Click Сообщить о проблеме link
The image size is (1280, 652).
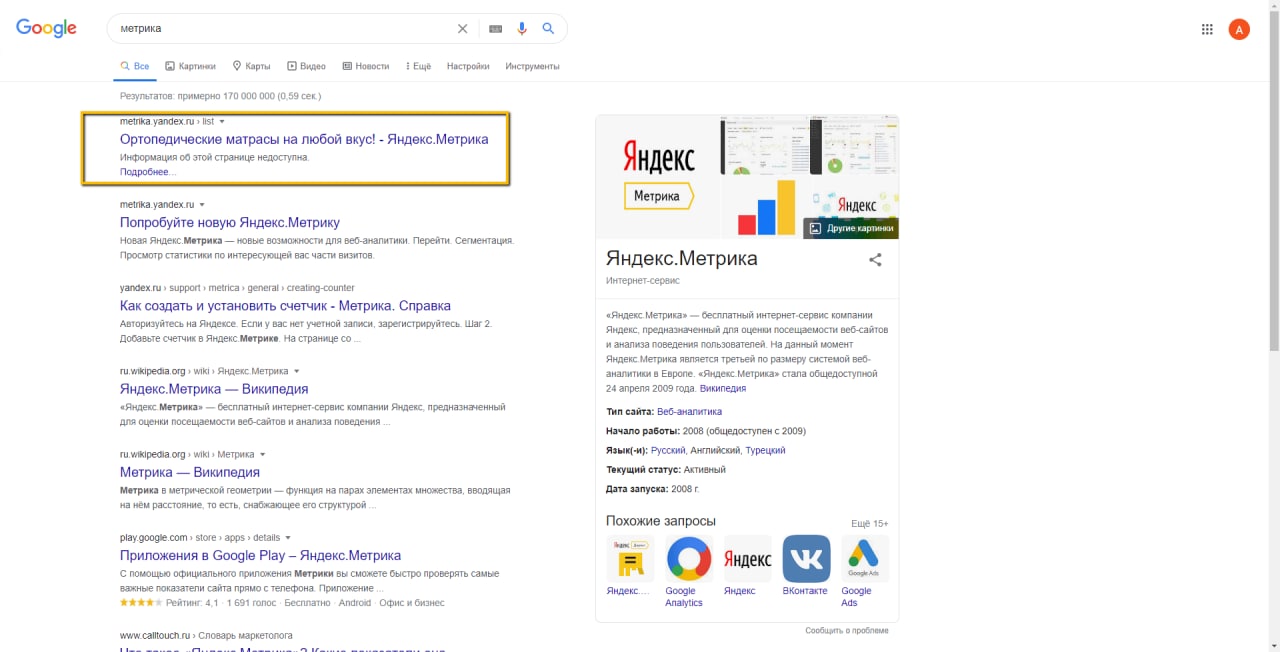(847, 631)
